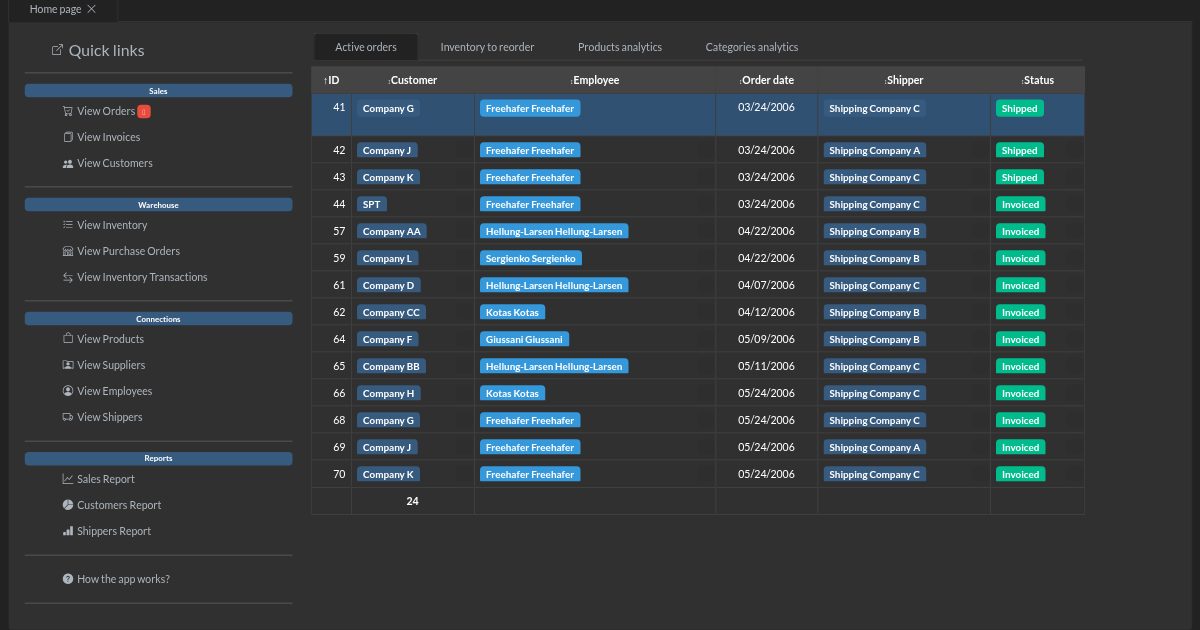Image resolution: width=1200 pixels, height=630 pixels.
Task: Click the pie chart icon beside Customers Report
Action: 68,505
